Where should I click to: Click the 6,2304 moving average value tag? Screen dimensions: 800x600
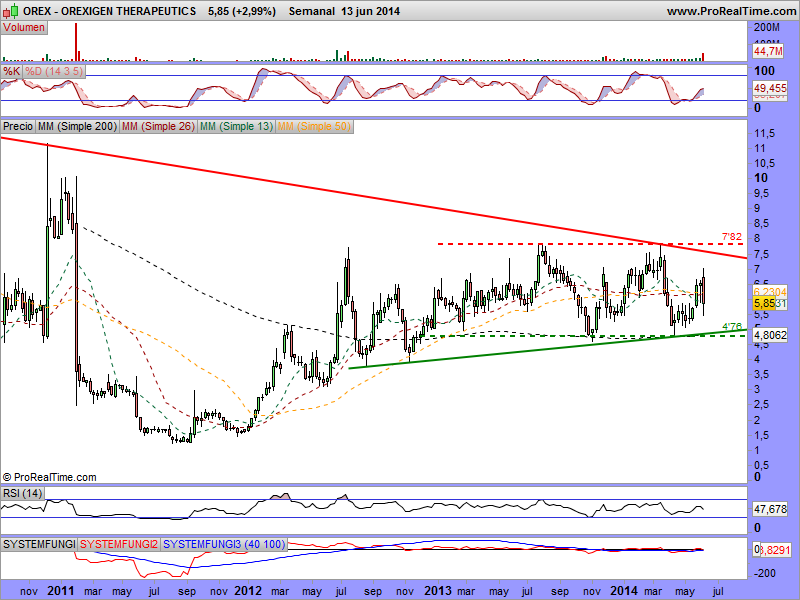770,291
